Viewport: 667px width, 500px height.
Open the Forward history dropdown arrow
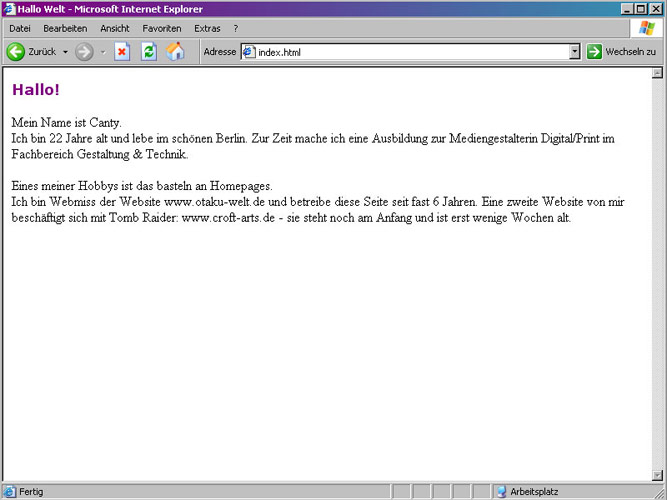click(x=103, y=52)
